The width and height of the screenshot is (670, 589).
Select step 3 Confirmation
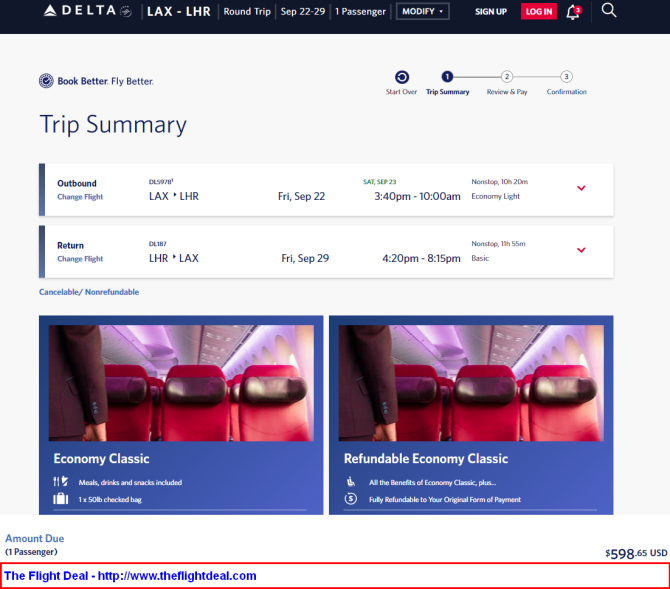[566, 77]
